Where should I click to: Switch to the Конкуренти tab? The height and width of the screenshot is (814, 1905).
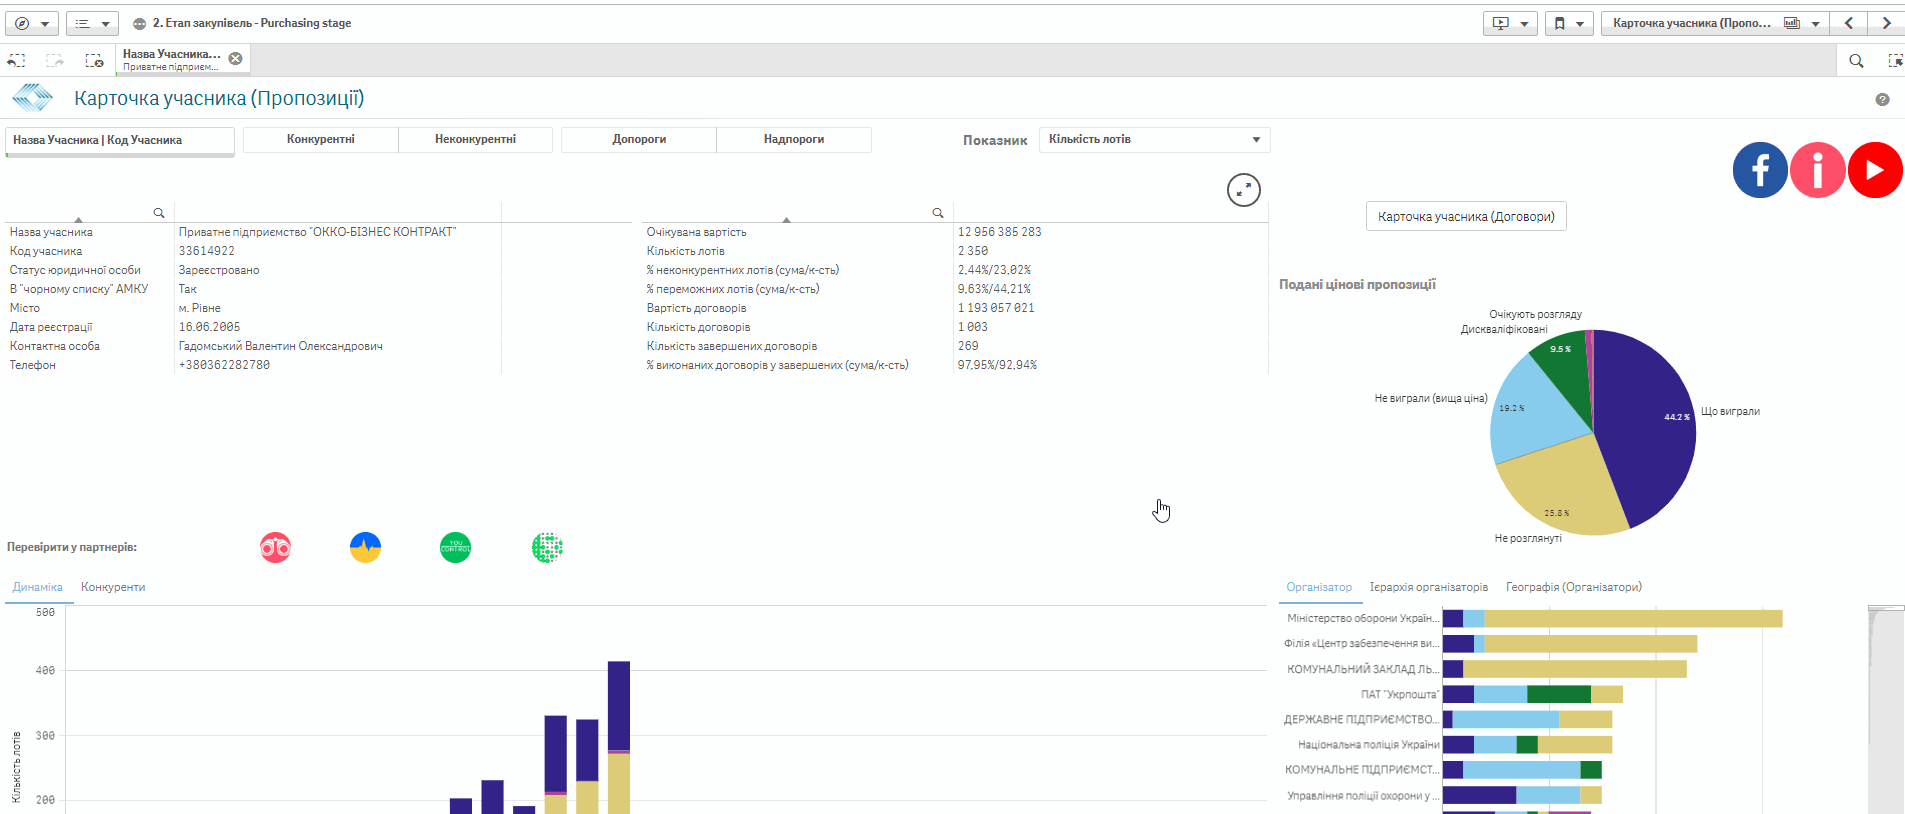113,588
